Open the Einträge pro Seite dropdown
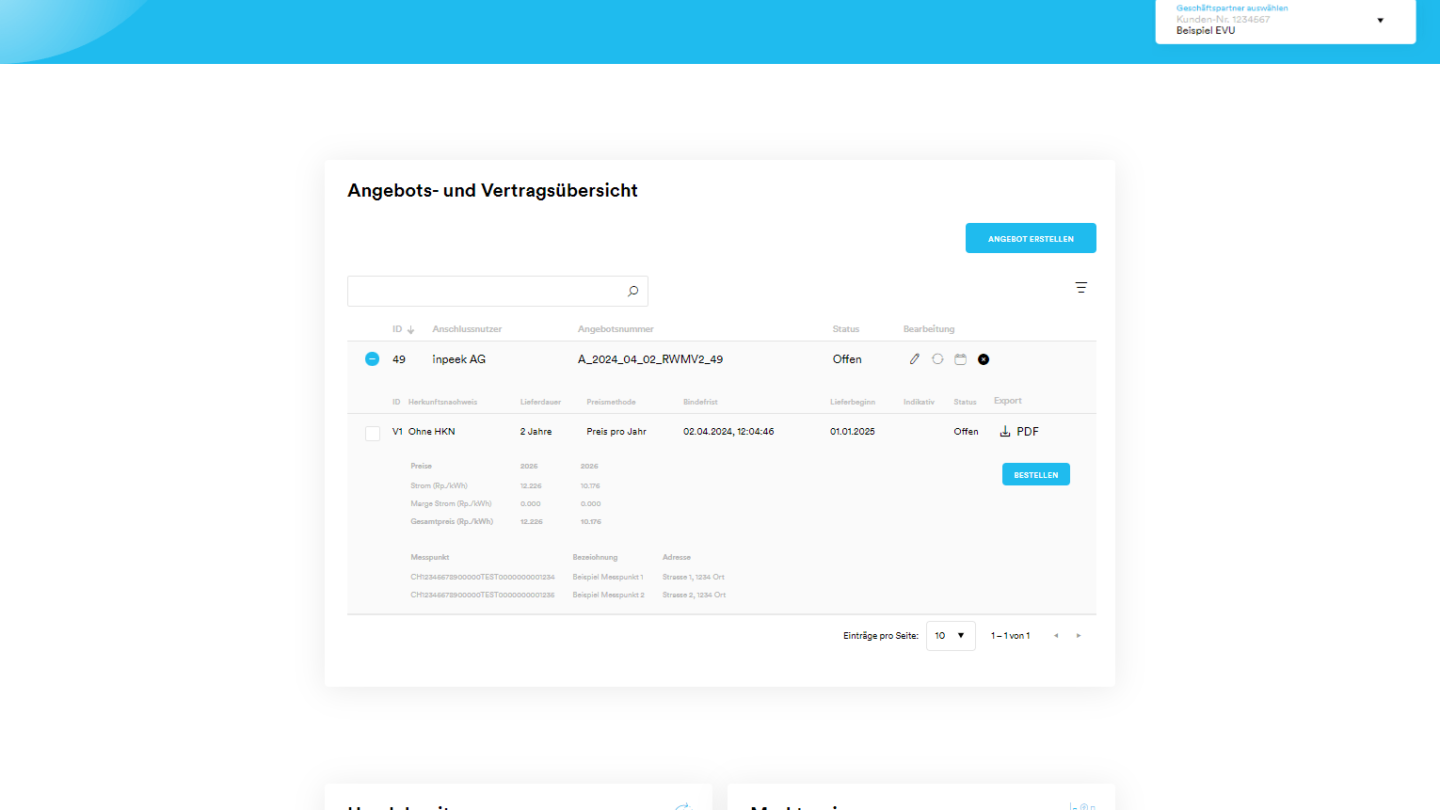 [950, 636]
